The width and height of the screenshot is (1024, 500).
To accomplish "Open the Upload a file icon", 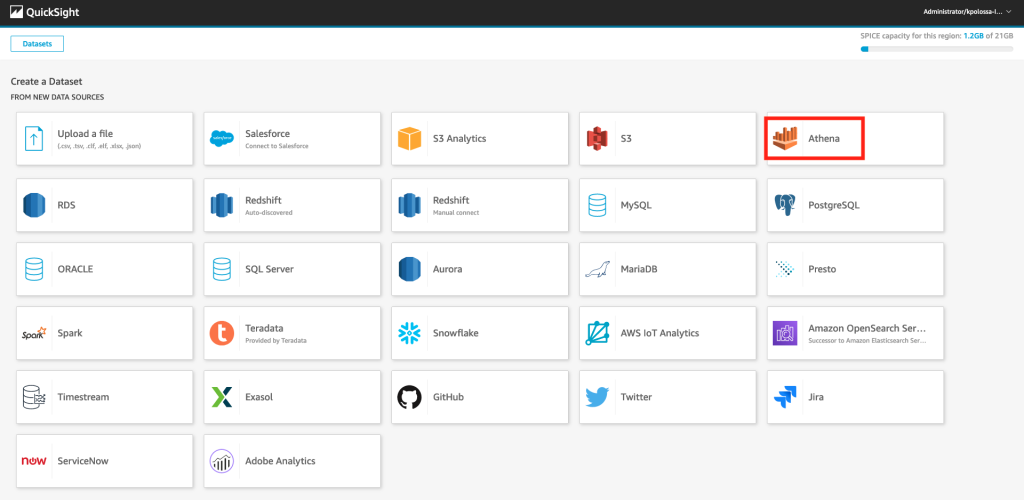I will (34, 139).
